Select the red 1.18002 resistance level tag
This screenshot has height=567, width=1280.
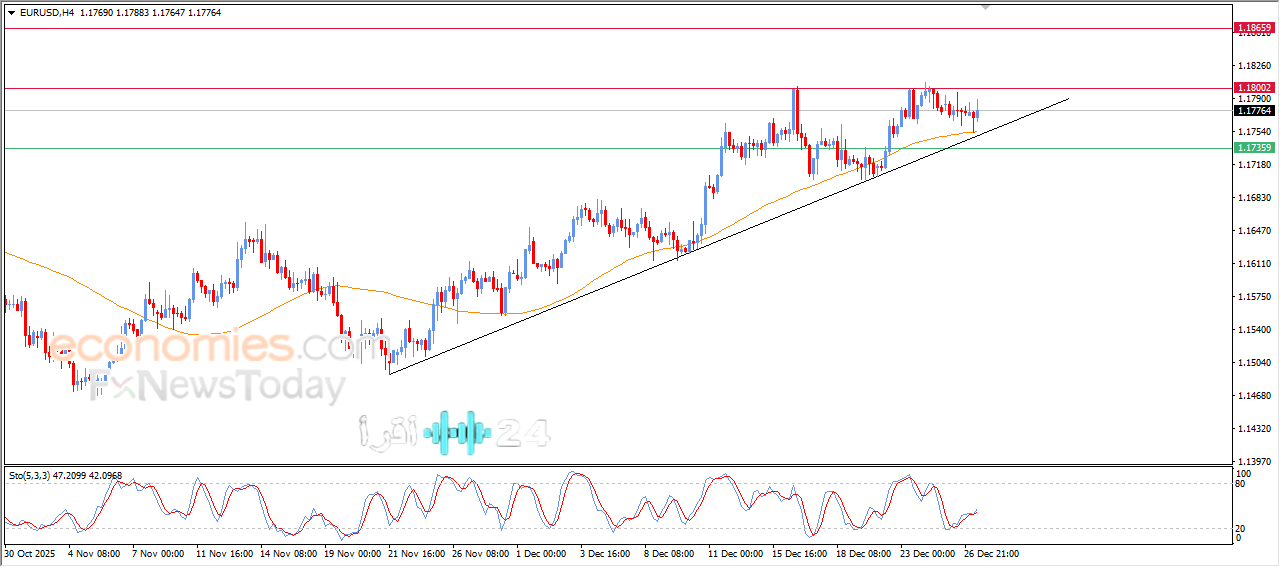[1253, 88]
